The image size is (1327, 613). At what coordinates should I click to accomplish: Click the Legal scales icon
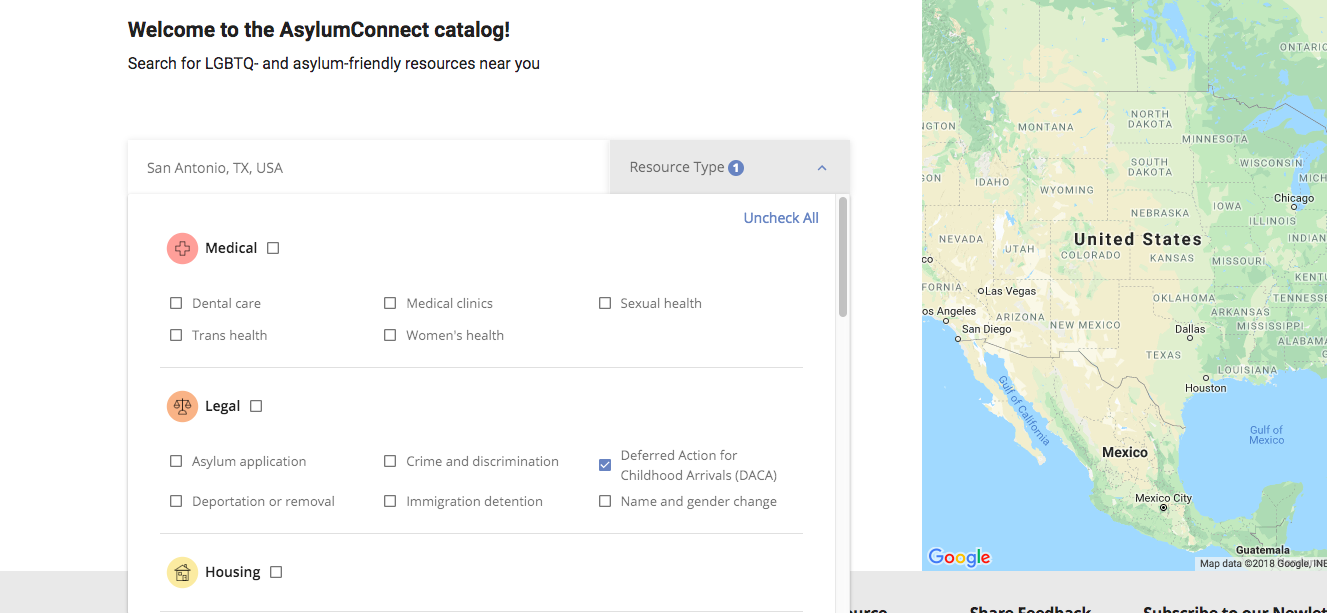pyautogui.click(x=182, y=406)
